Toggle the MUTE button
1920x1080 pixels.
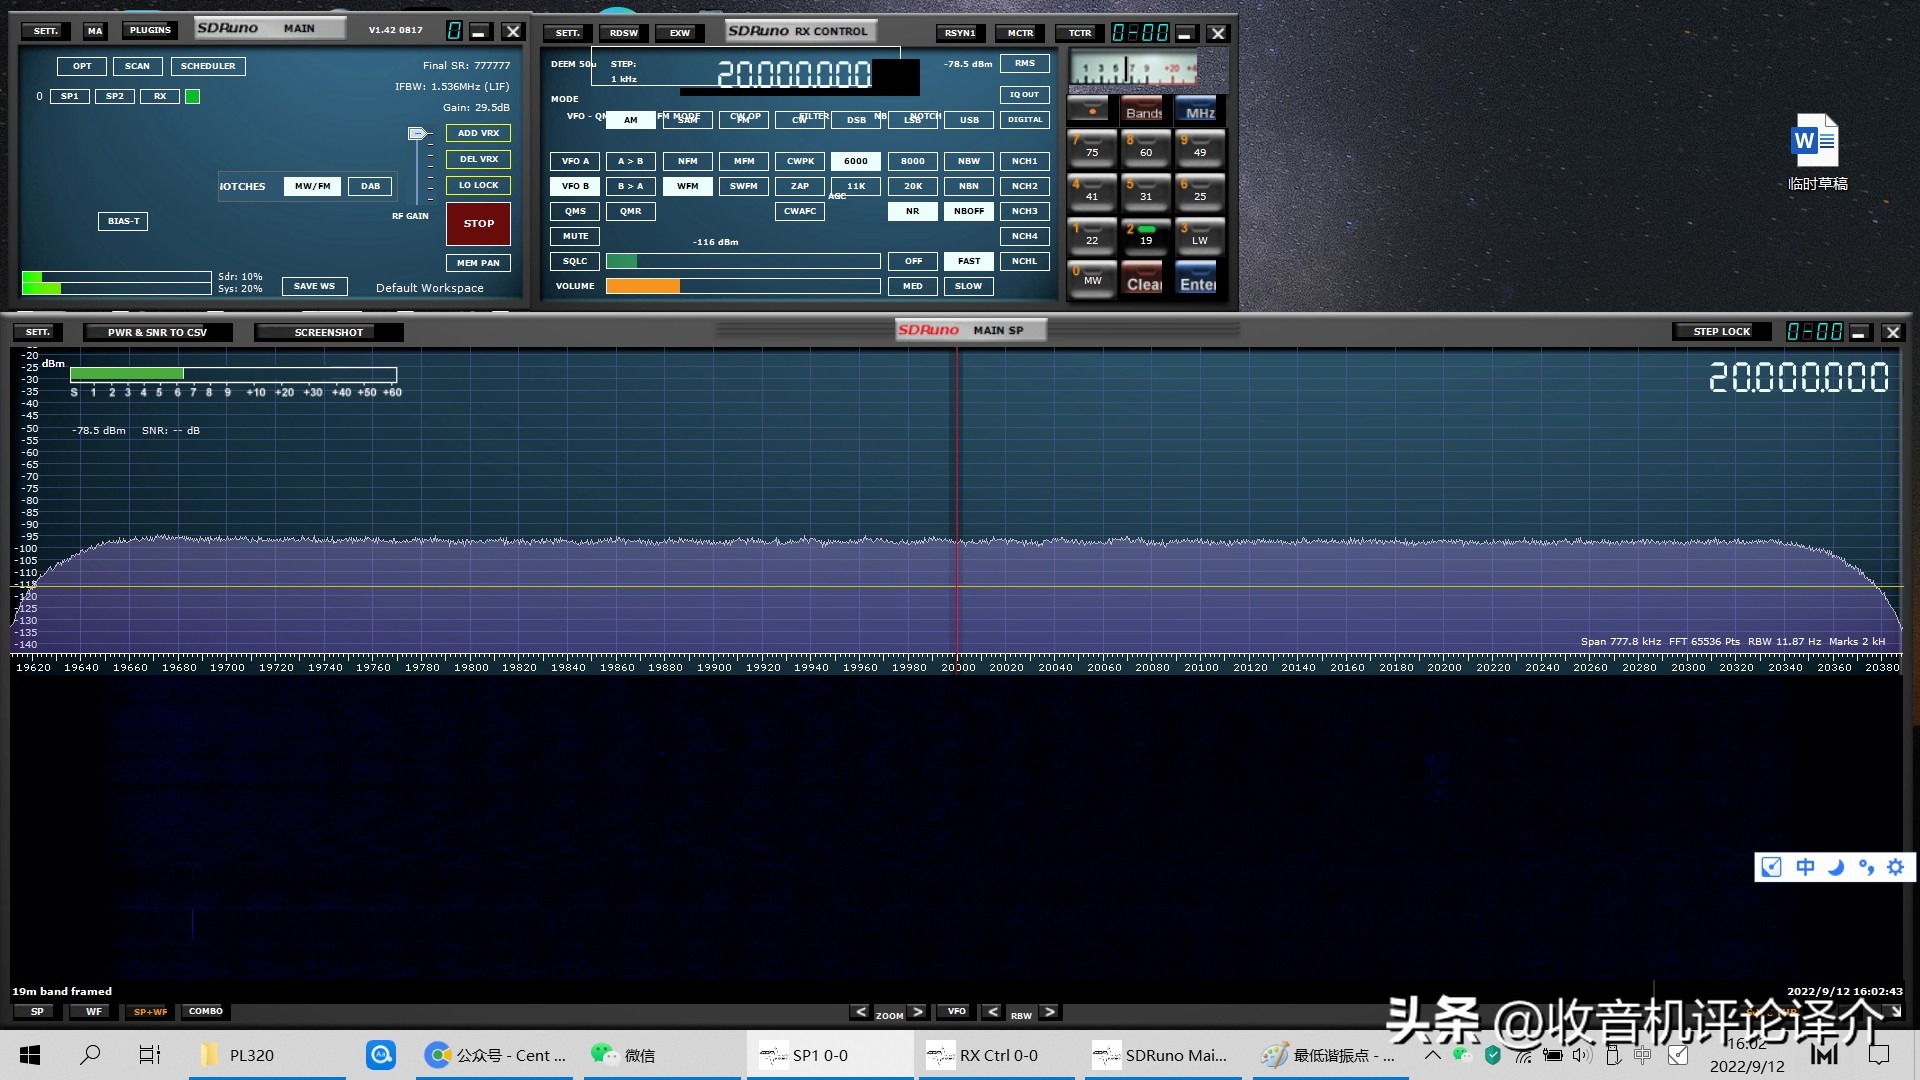[x=575, y=236]
